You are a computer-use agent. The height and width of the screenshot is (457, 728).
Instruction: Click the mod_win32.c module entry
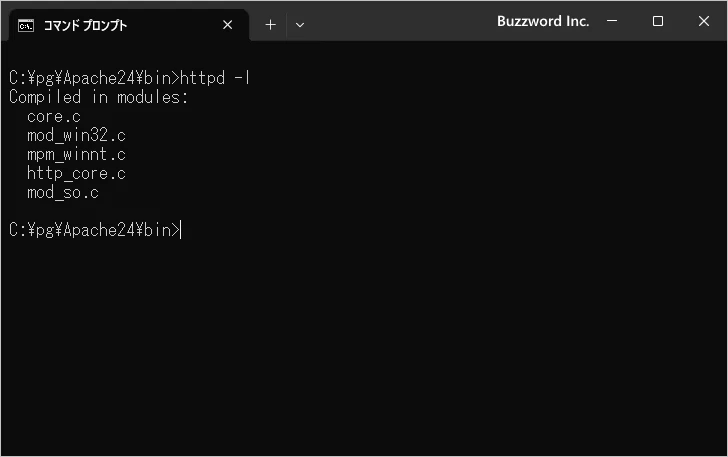point(77,135)
